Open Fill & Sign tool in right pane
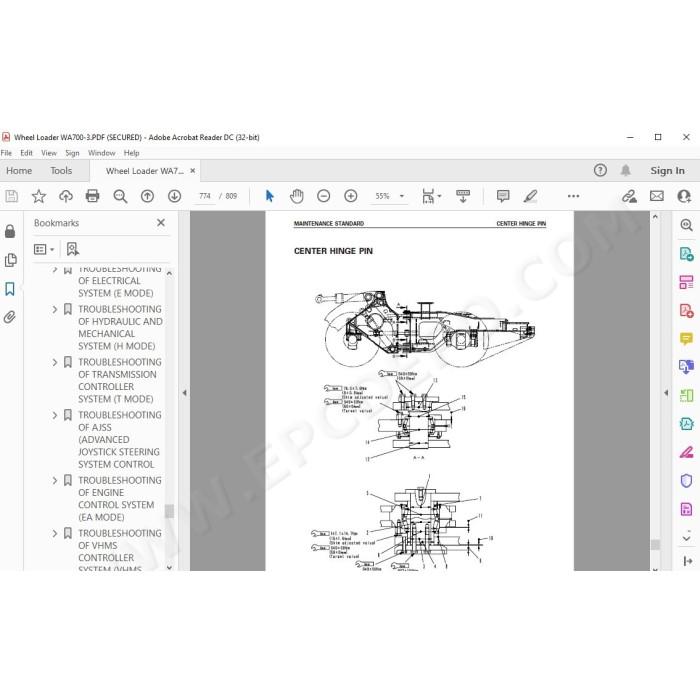 686,452
